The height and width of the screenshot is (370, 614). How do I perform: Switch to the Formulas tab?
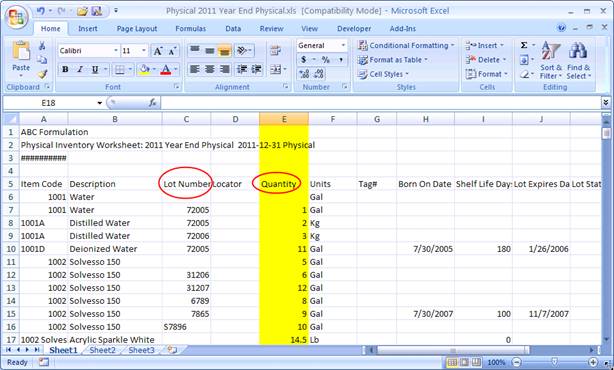coord(190,29)
